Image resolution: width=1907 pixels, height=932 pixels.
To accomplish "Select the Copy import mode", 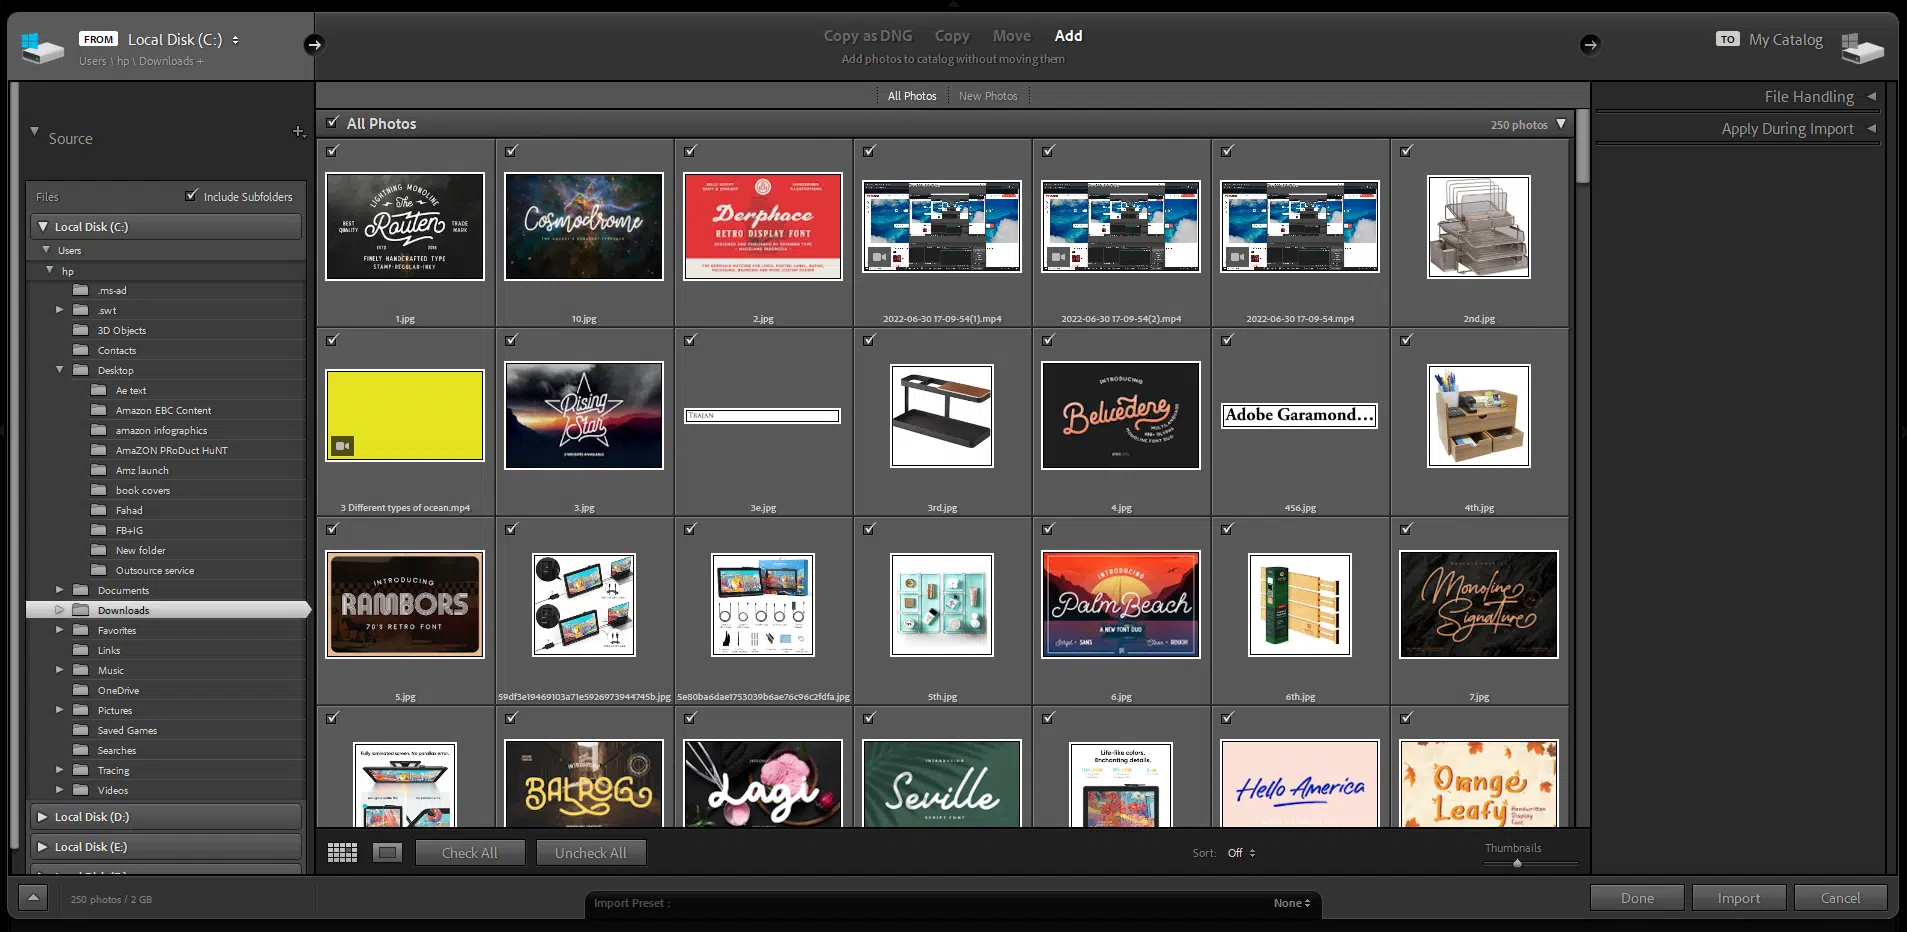I will tap(951, 35).
